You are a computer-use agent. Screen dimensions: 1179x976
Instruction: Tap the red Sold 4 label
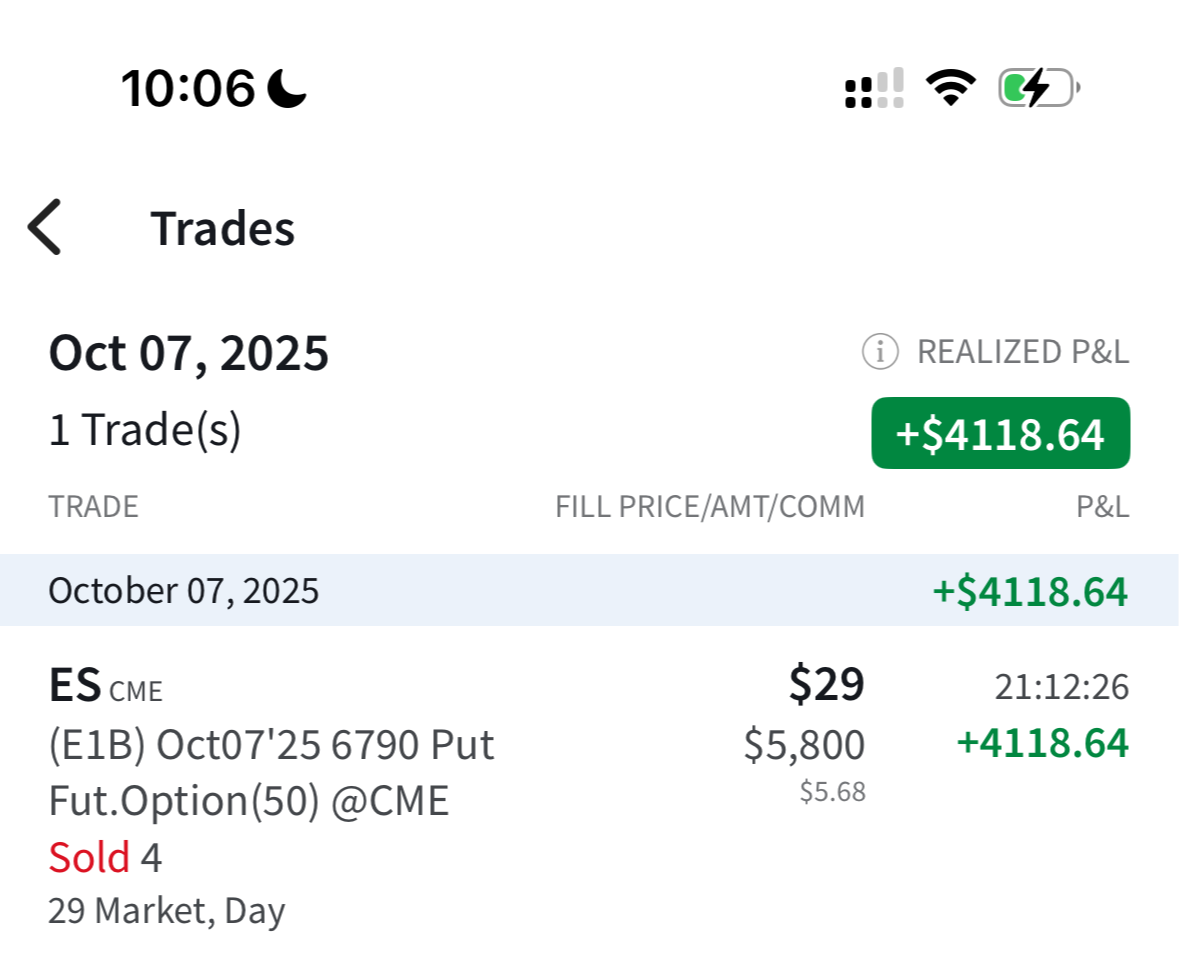105,858
